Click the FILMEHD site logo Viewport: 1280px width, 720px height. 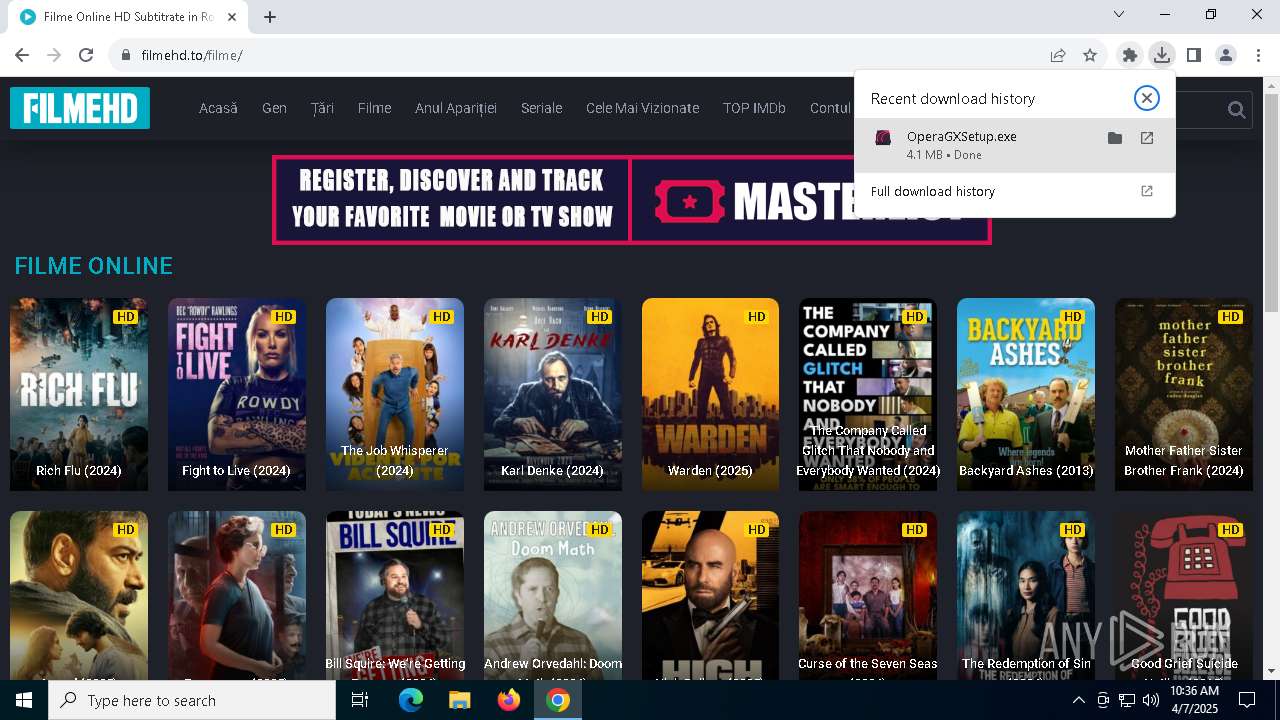coord(80,108)
